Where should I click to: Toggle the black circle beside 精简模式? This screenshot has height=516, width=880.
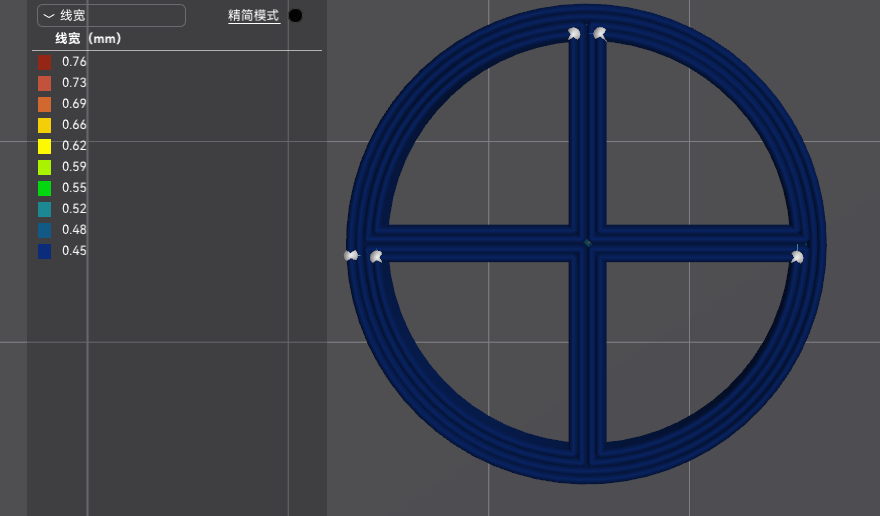click(295, 15)
